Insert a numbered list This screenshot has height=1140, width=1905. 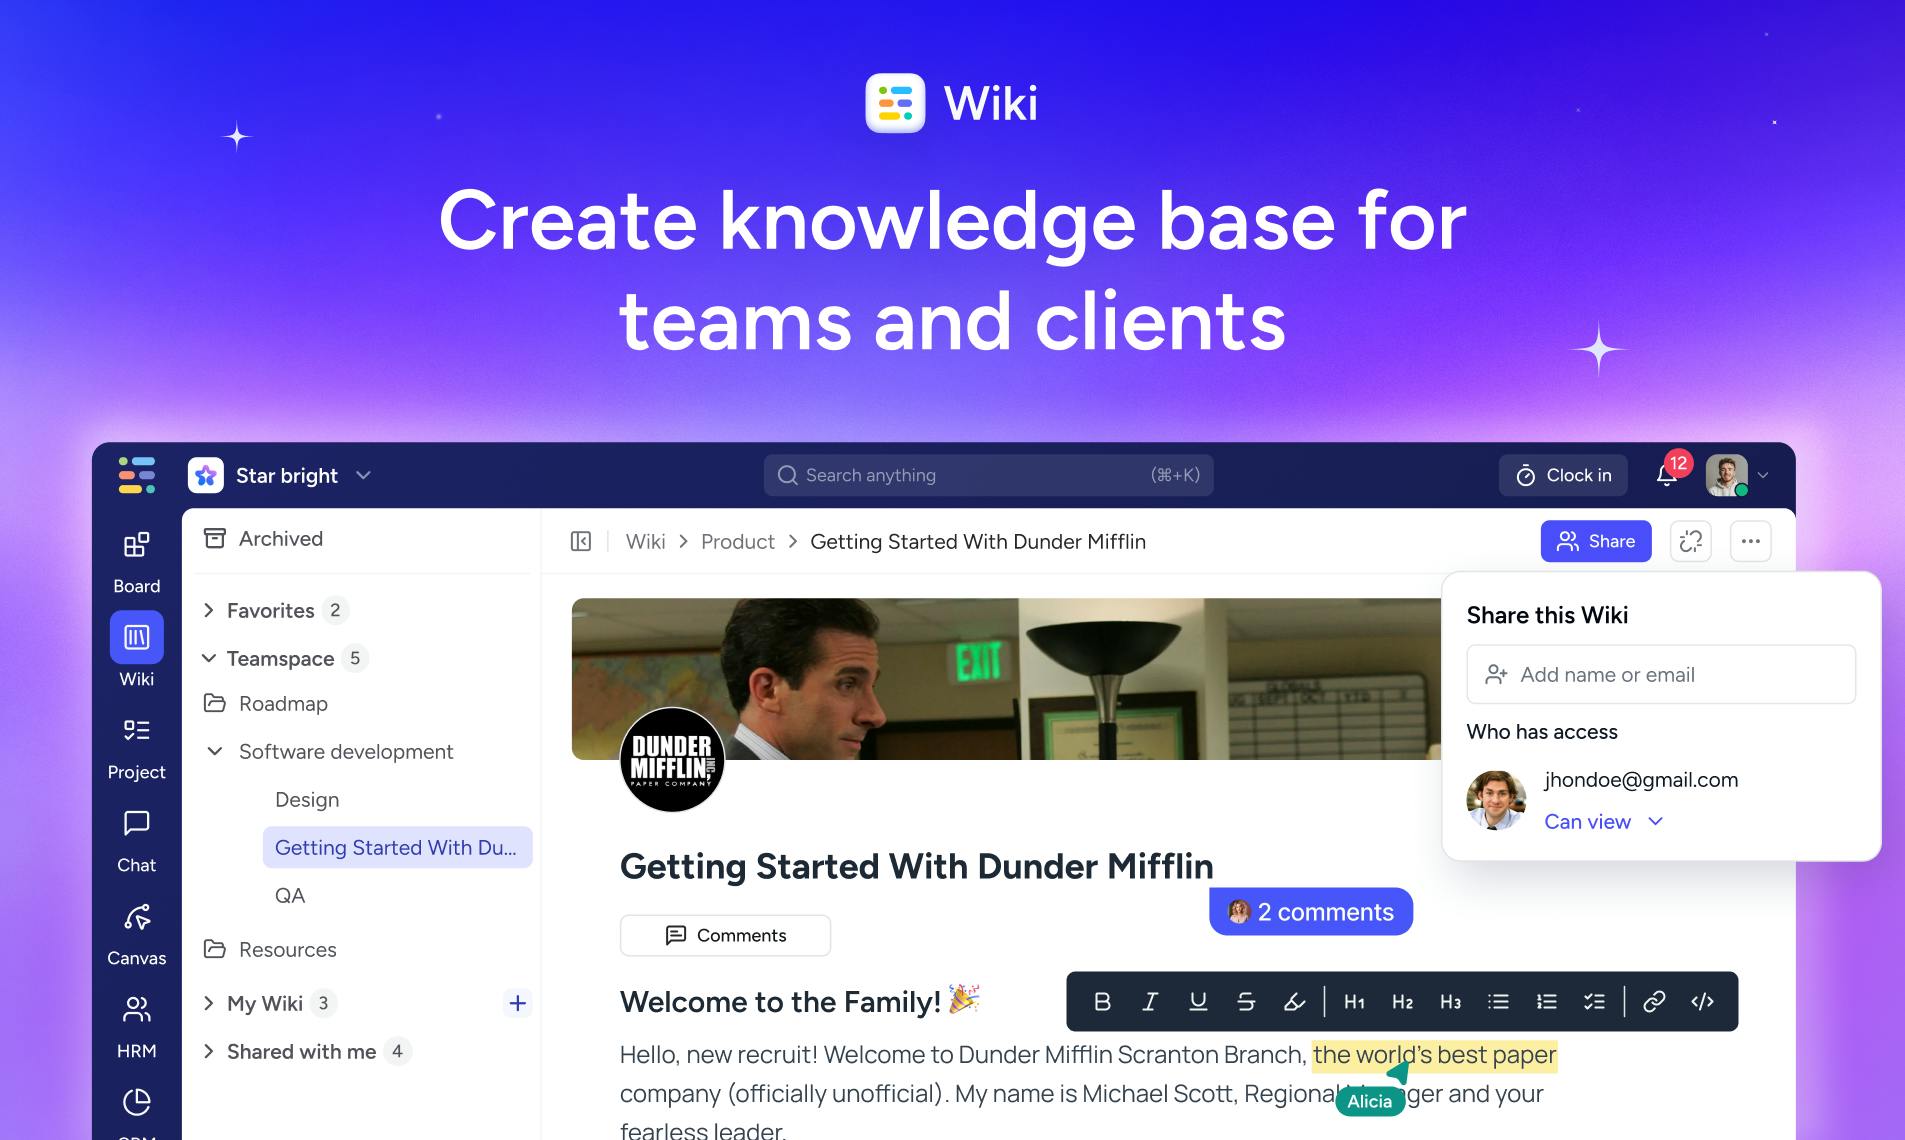point(1546,1001)
